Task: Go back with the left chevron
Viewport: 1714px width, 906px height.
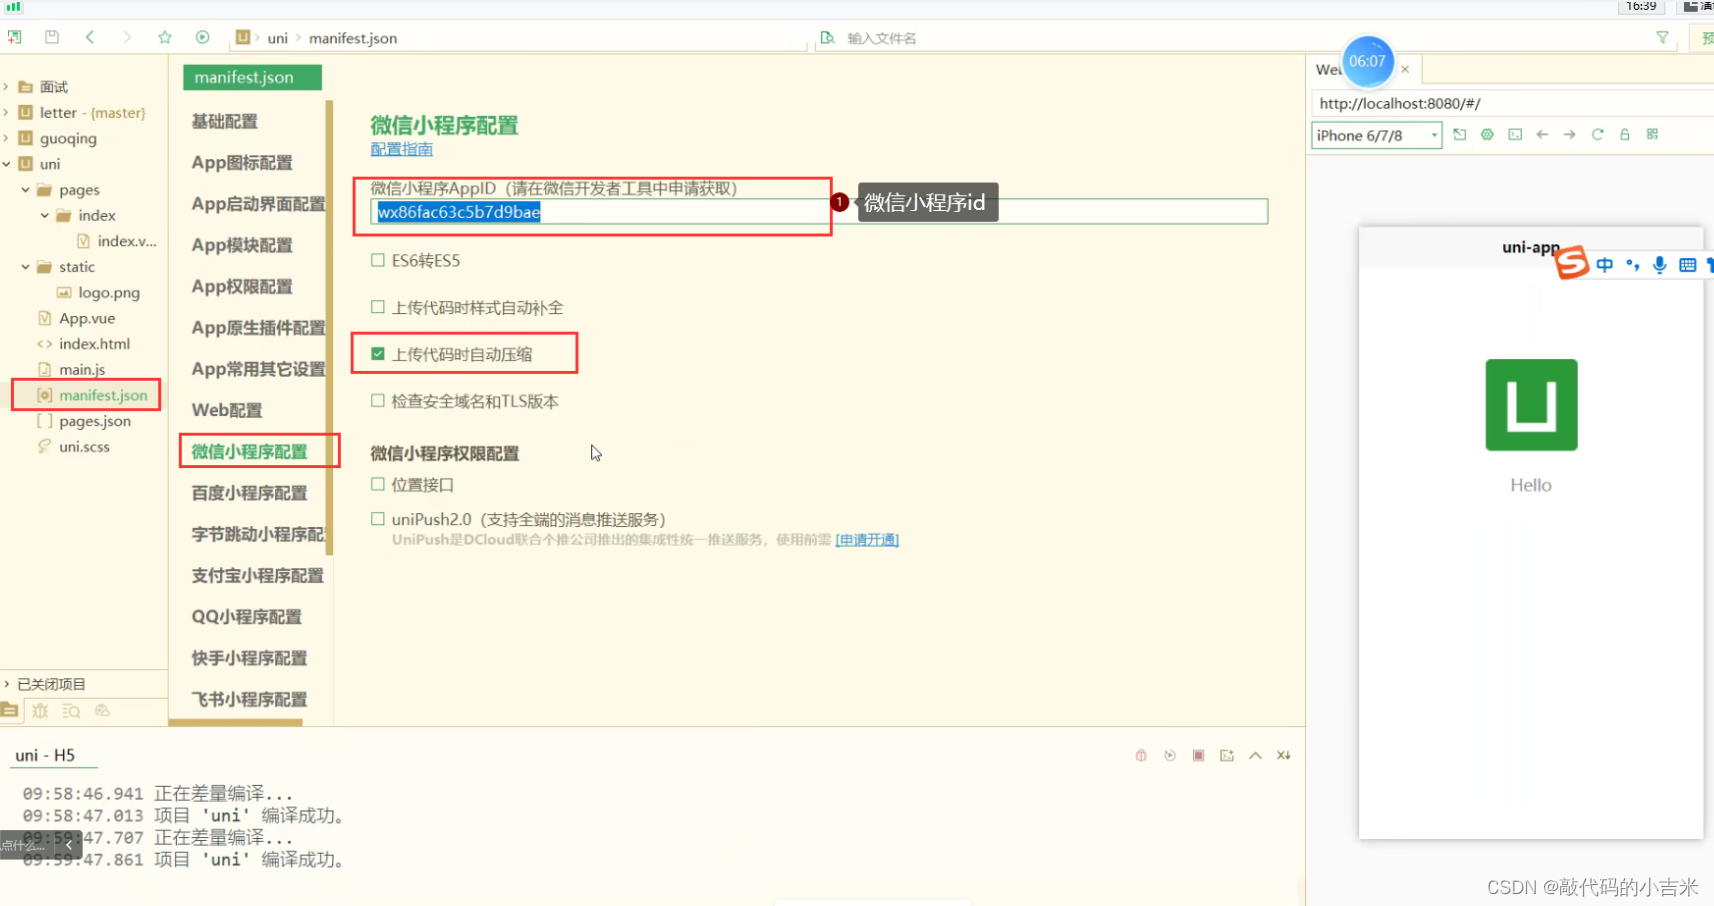Action: tap(90, 37)
